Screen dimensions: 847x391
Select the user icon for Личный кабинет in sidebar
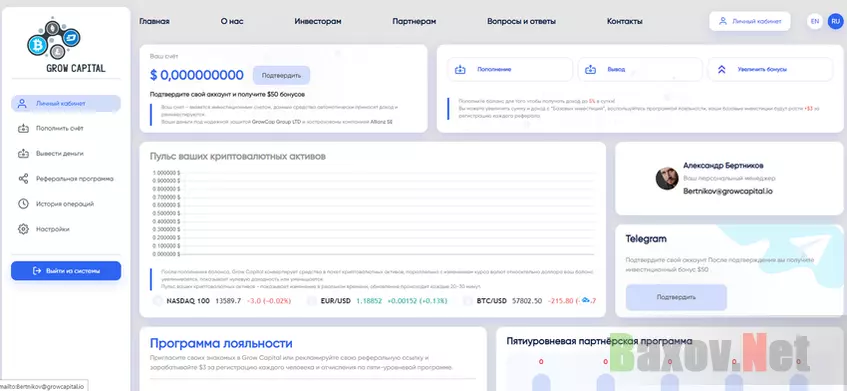click(22, 103)
